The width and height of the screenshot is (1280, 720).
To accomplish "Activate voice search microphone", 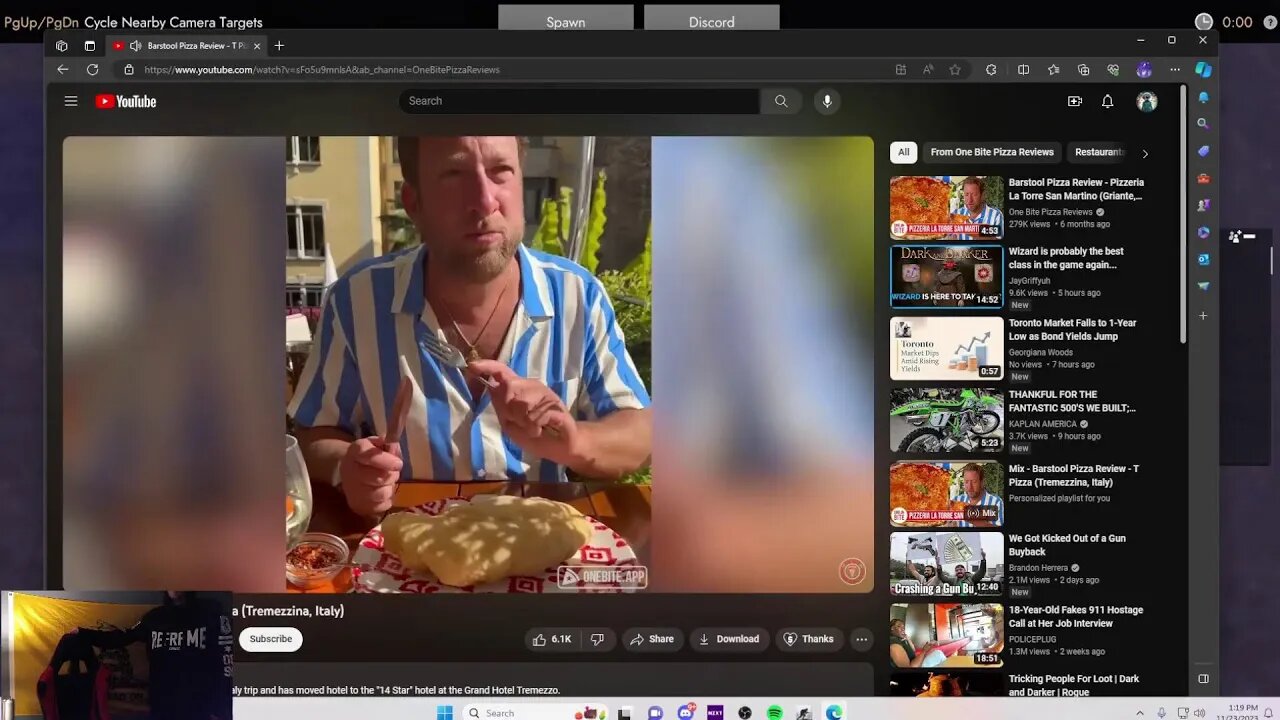I will pyautogui.click(x=826, y=101).
